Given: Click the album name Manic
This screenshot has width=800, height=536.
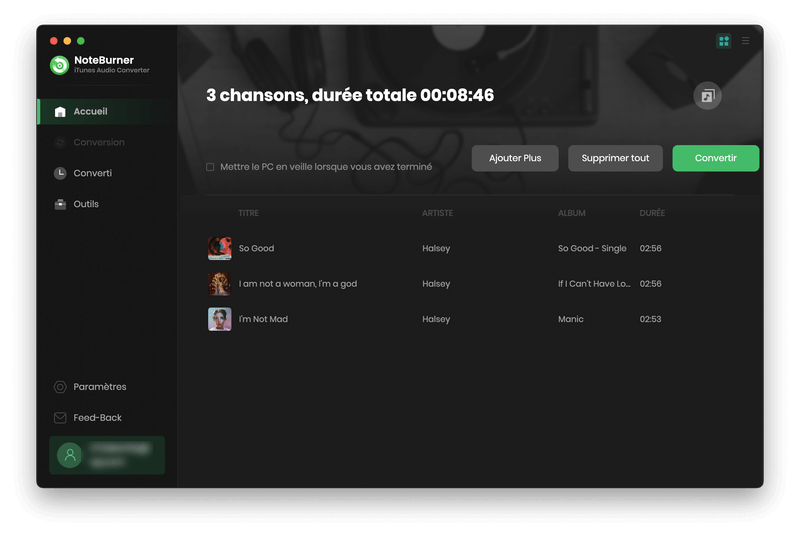Looking at the screenshot, I should [570, 319].
